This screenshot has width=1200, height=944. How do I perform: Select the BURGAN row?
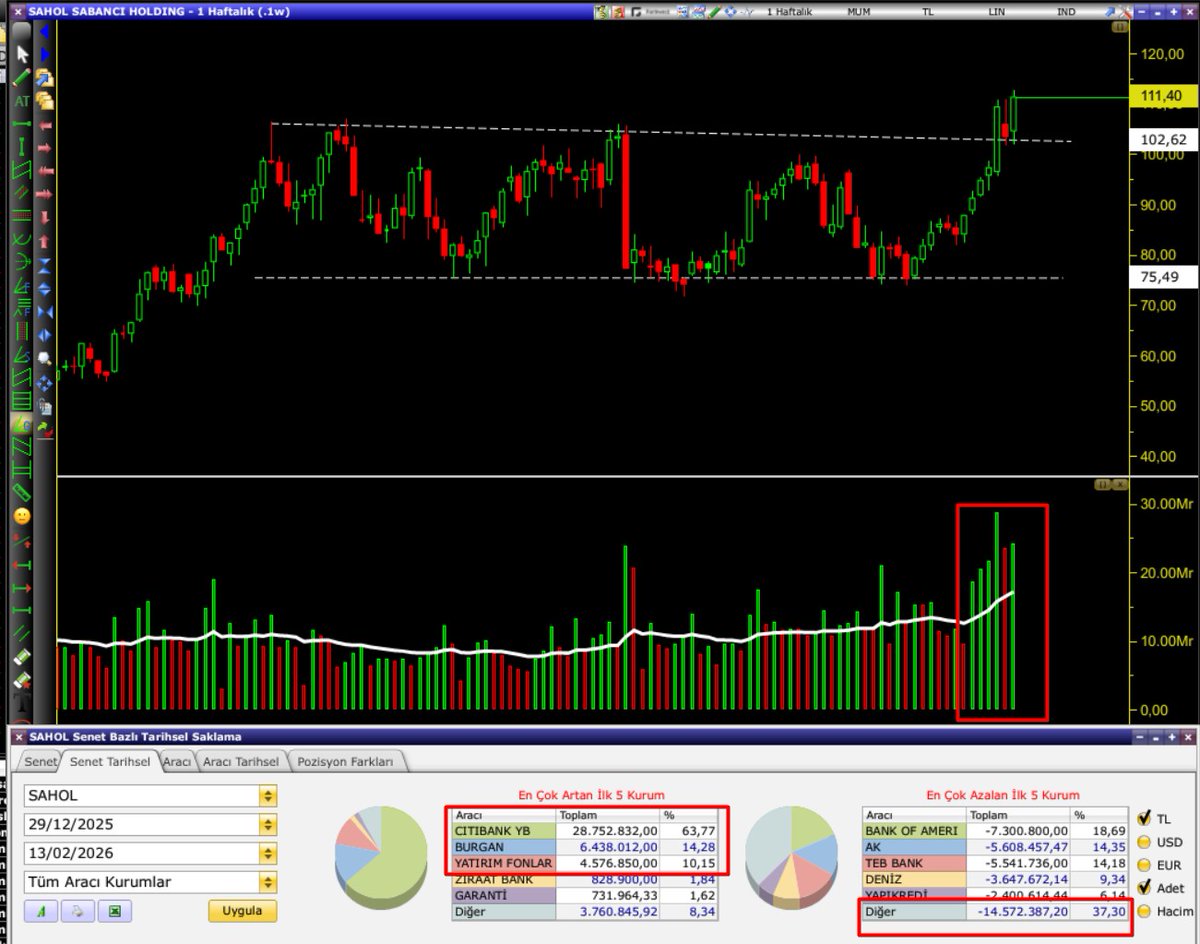tap(588, 847)
